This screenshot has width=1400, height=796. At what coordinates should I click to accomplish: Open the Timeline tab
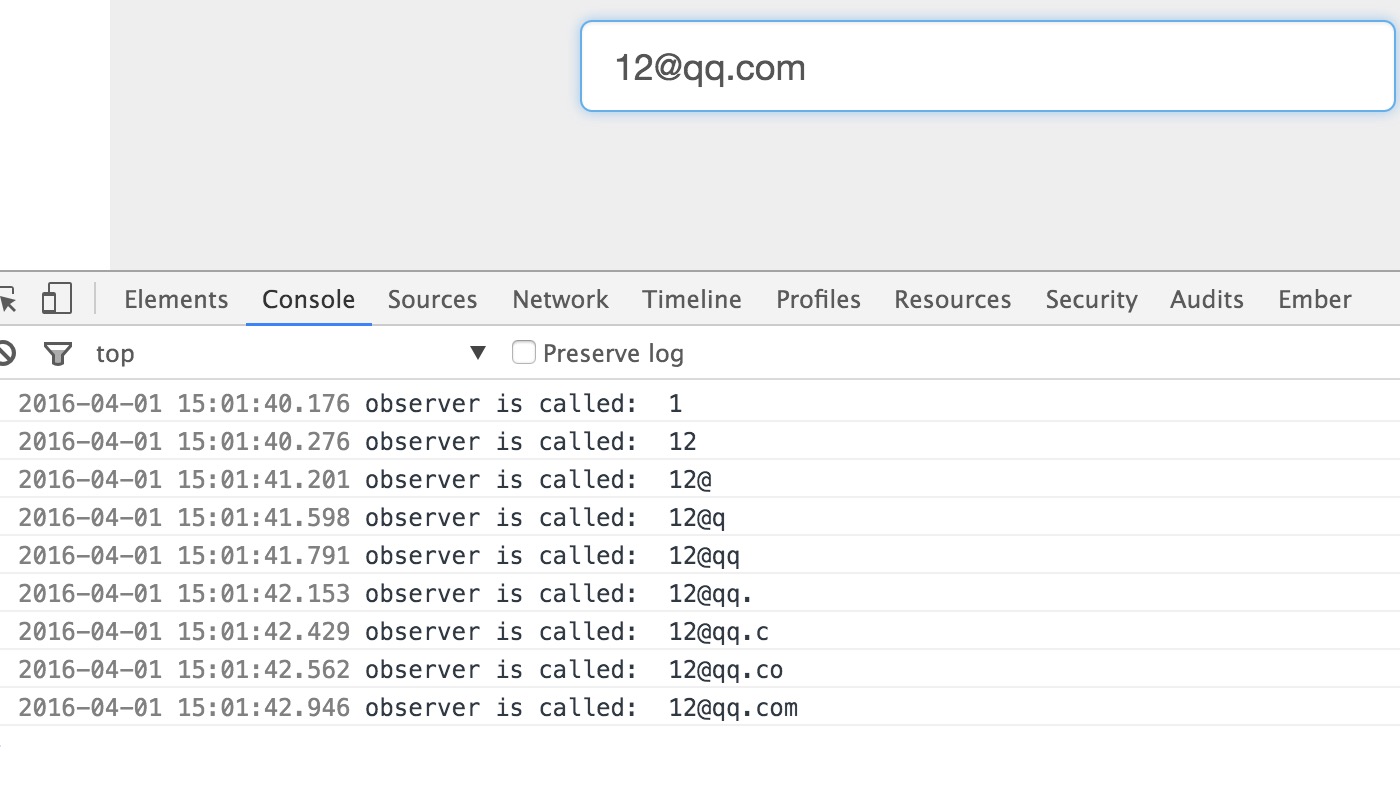point(692,299)
